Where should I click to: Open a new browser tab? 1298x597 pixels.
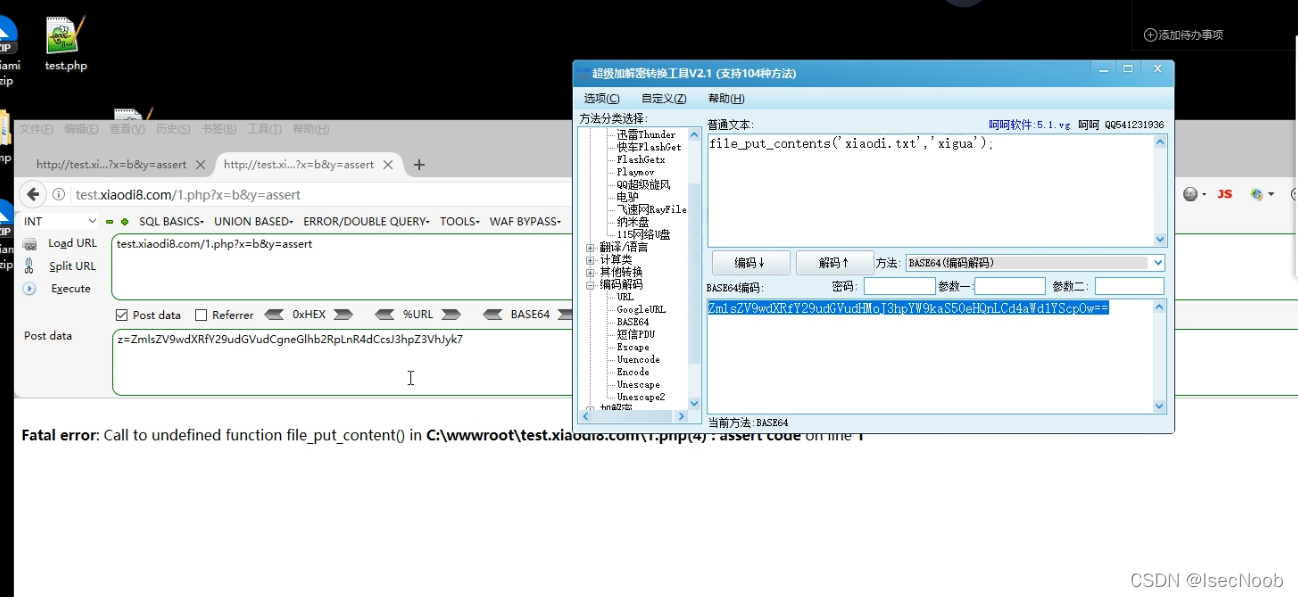[x=419, y=164]
